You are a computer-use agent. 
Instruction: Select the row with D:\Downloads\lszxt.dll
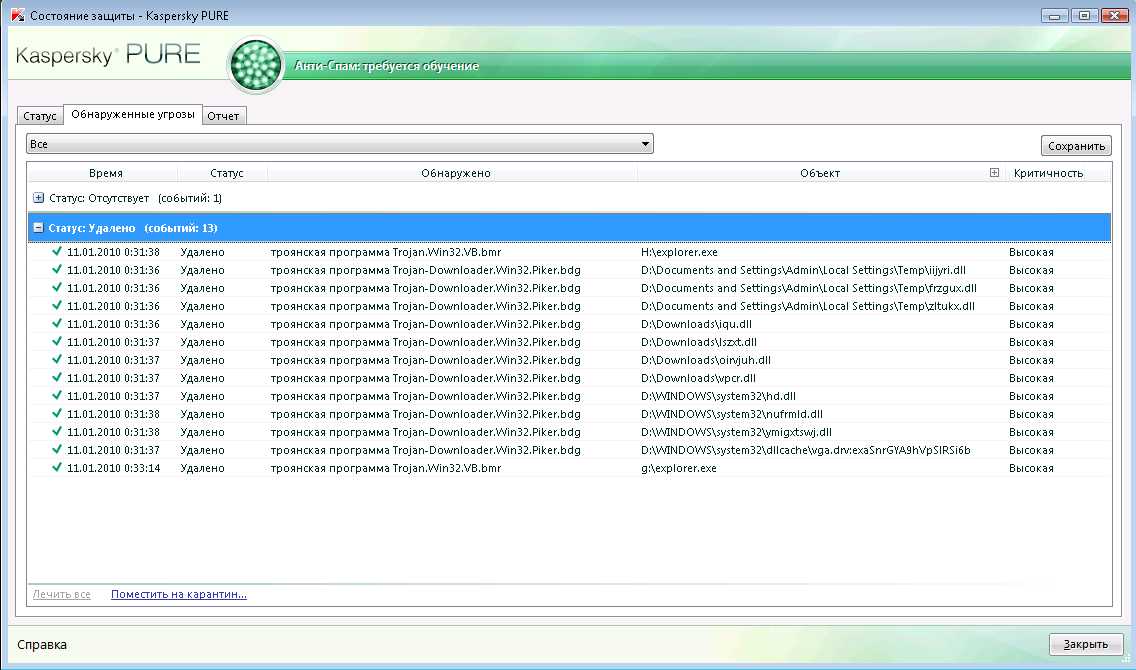(x=569, y=342)
